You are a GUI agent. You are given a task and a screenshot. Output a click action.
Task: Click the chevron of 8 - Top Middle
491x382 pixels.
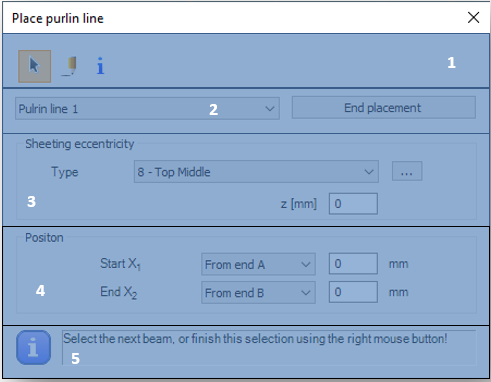coord(369,172)
